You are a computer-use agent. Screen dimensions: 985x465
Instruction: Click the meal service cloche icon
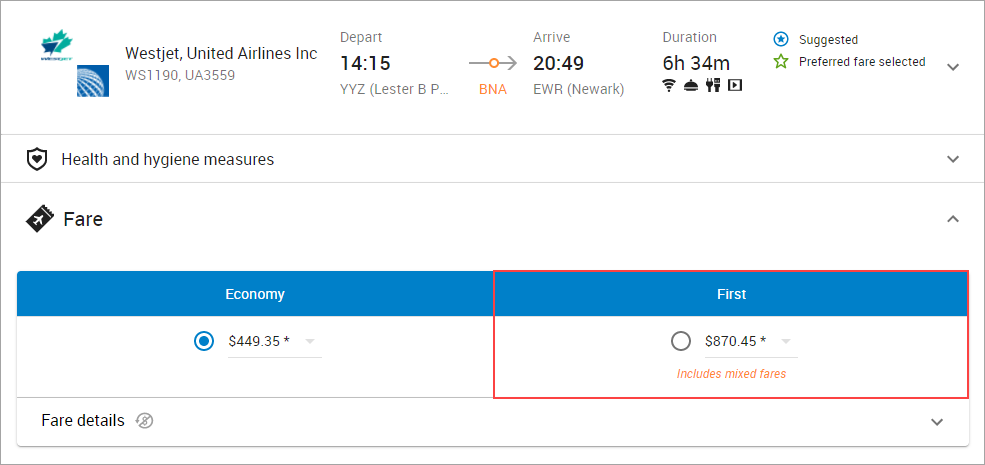(691, 85)
